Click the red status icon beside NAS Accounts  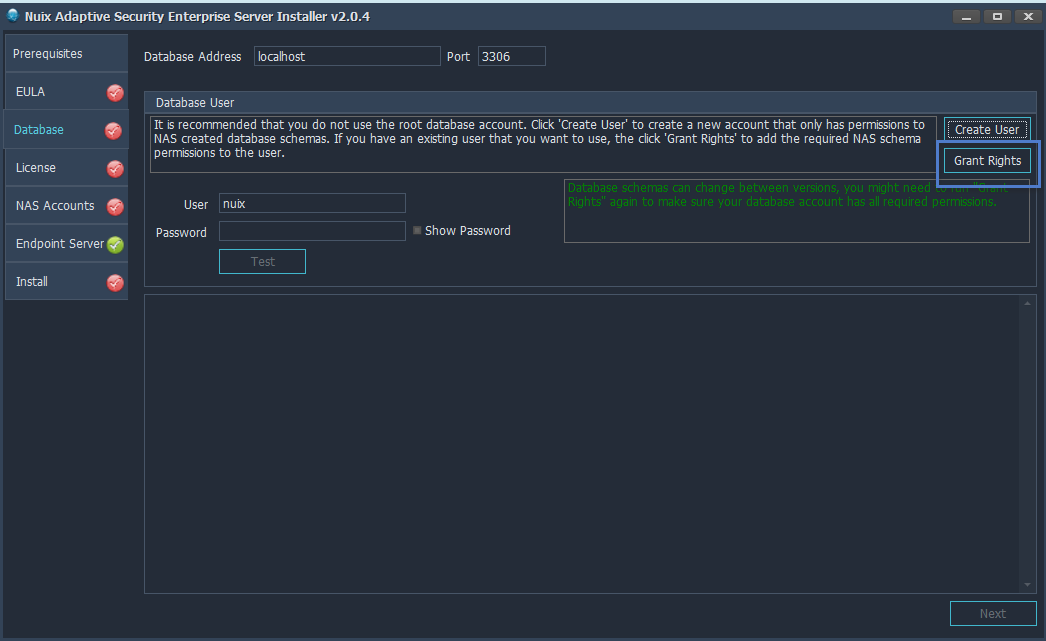click(x=115, y=207)
